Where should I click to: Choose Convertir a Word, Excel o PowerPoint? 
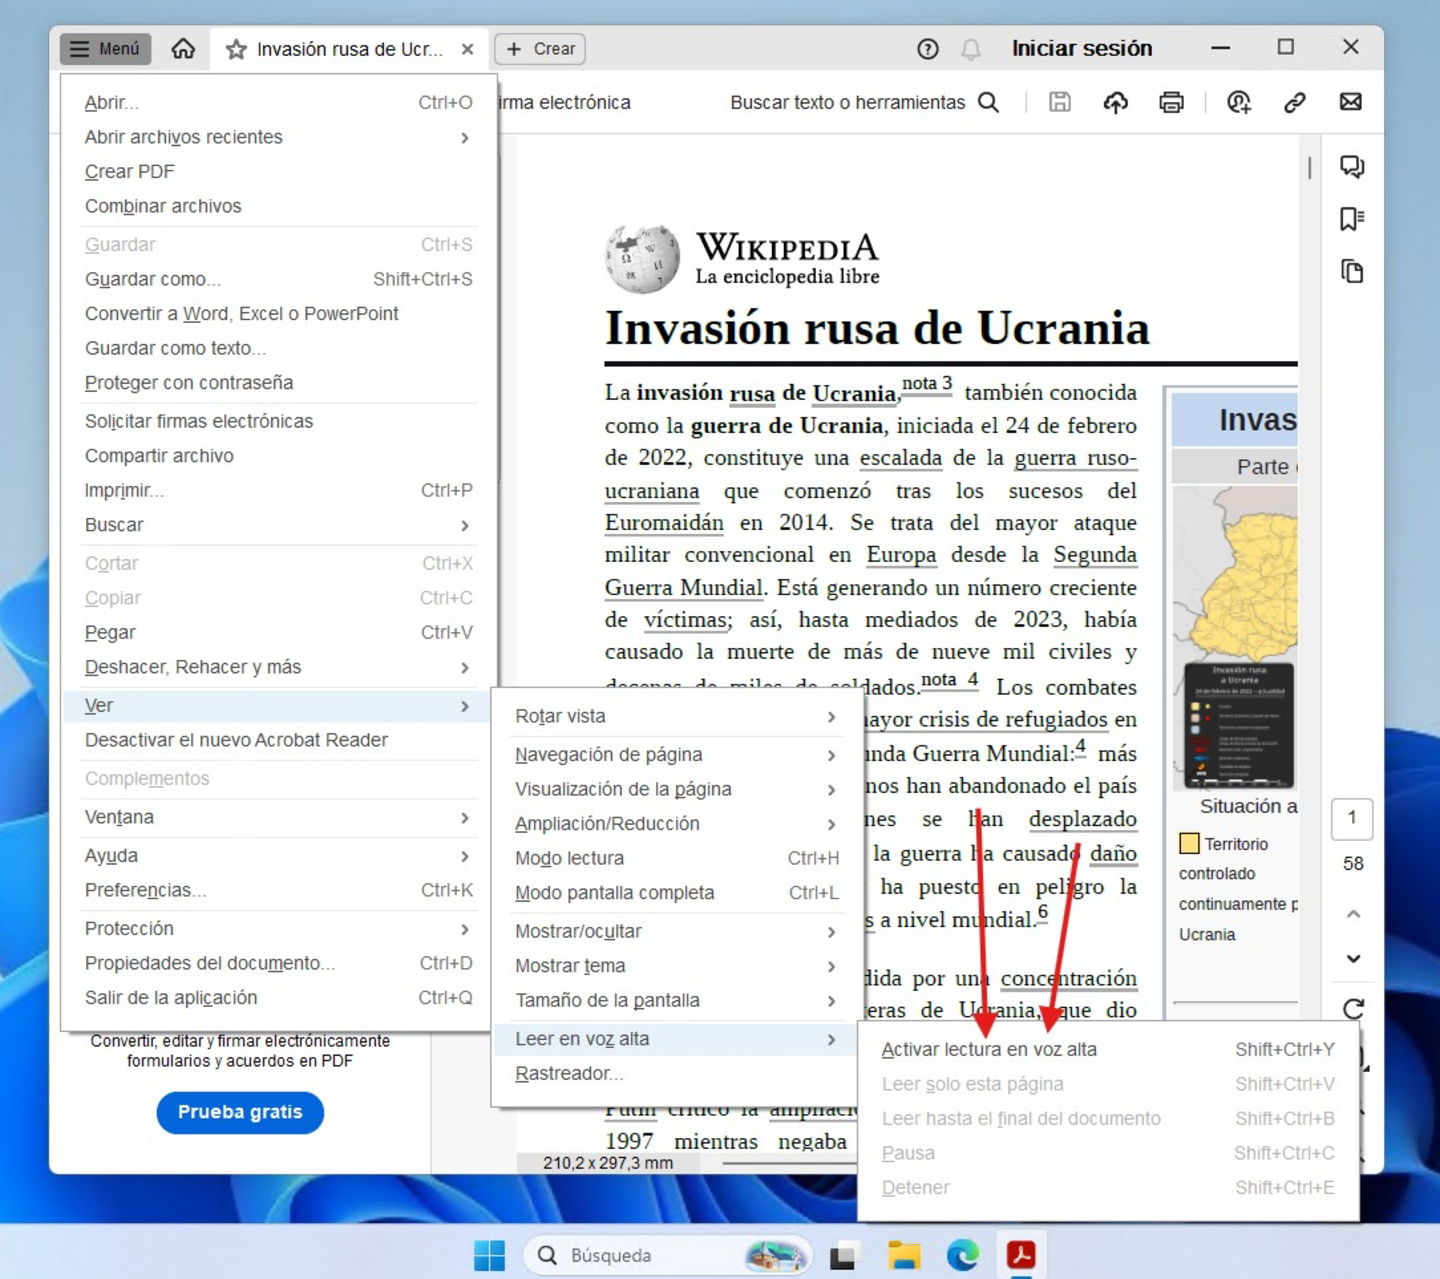tap(278, 314)
